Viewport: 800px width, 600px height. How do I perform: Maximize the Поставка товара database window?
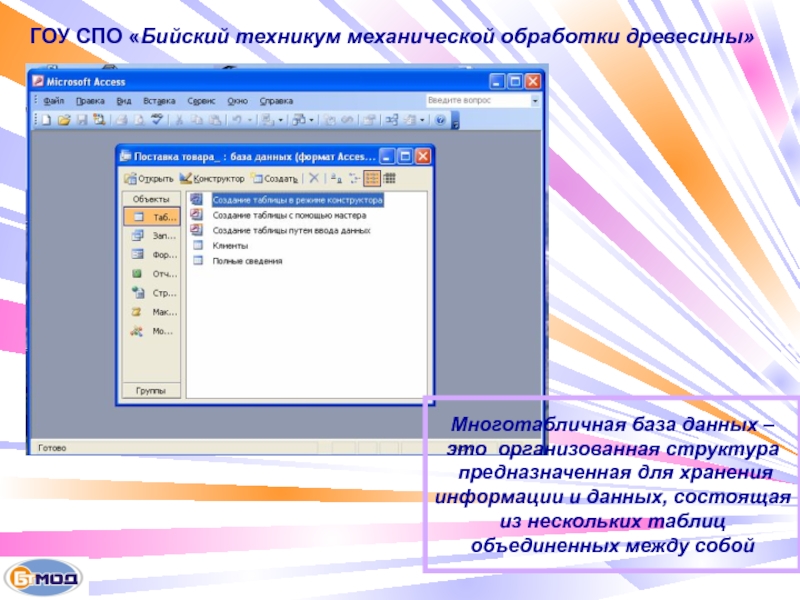coord(405,157)
